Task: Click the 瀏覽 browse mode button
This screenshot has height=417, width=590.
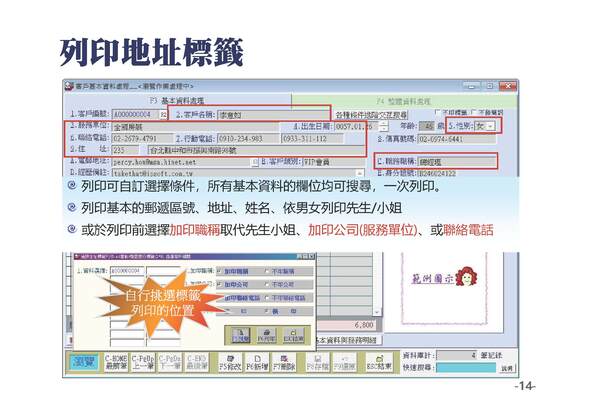Action: [x=84, y=363]
